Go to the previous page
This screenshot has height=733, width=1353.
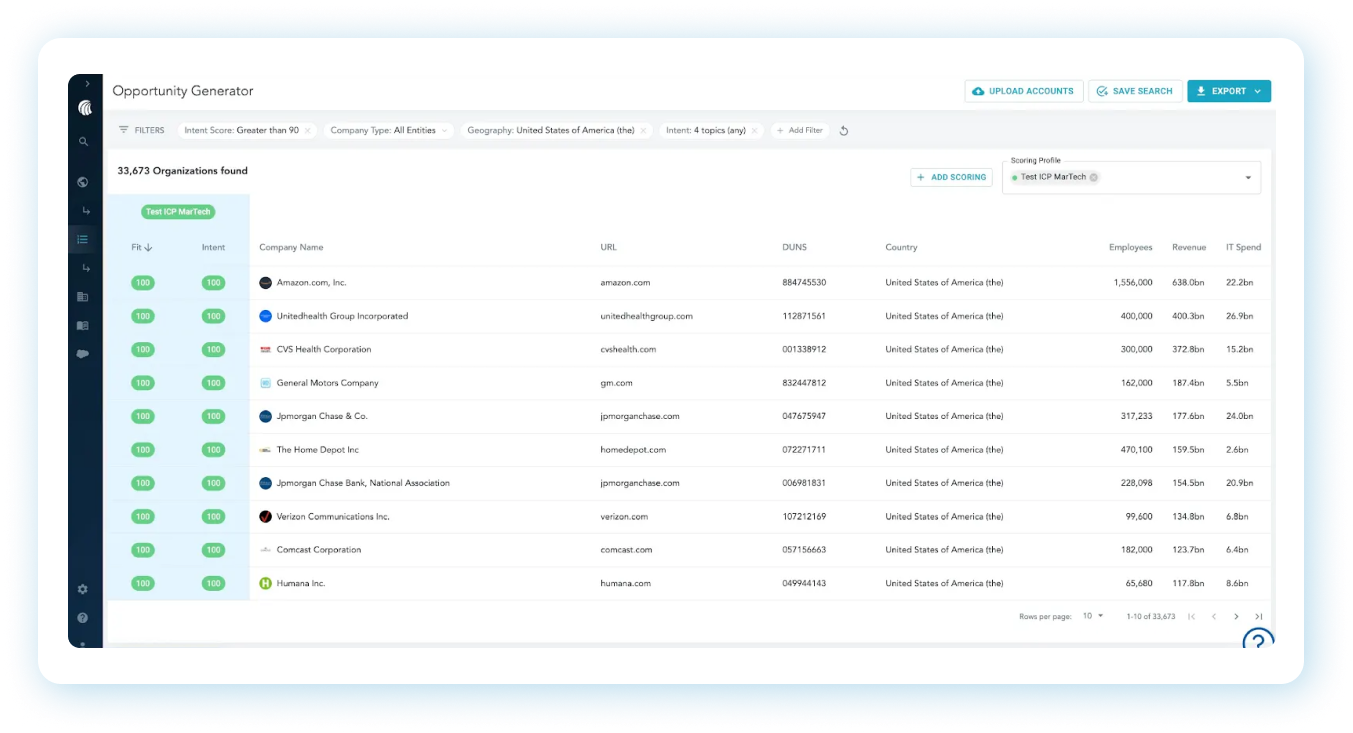pyautogui.click(x=1214, y=617)
